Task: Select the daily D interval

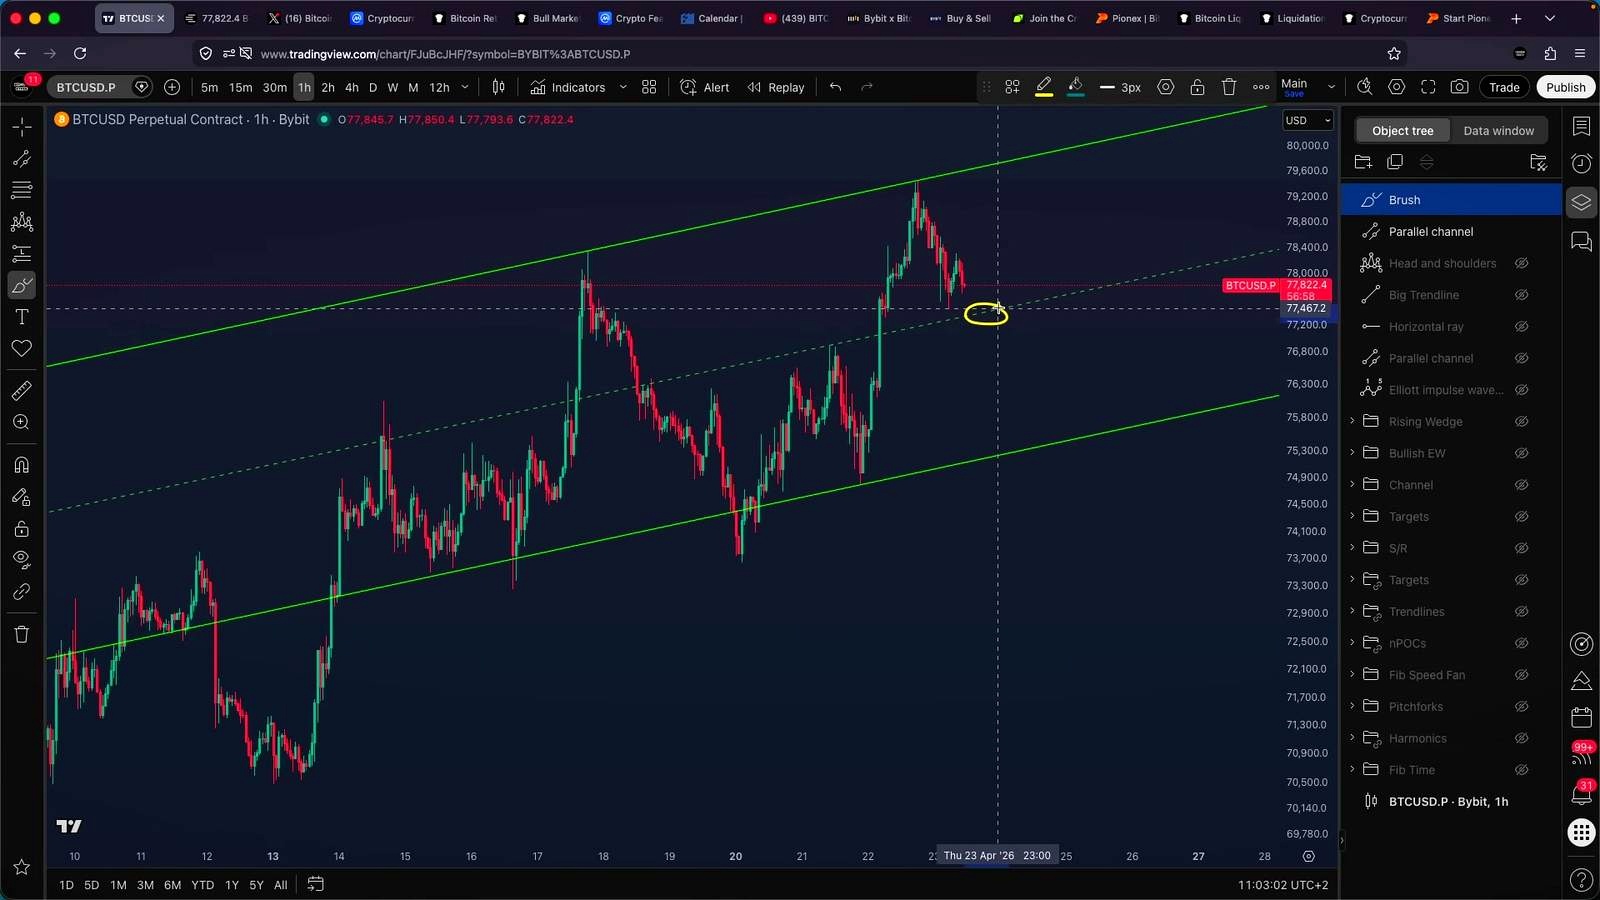Action: click(373, 87)
